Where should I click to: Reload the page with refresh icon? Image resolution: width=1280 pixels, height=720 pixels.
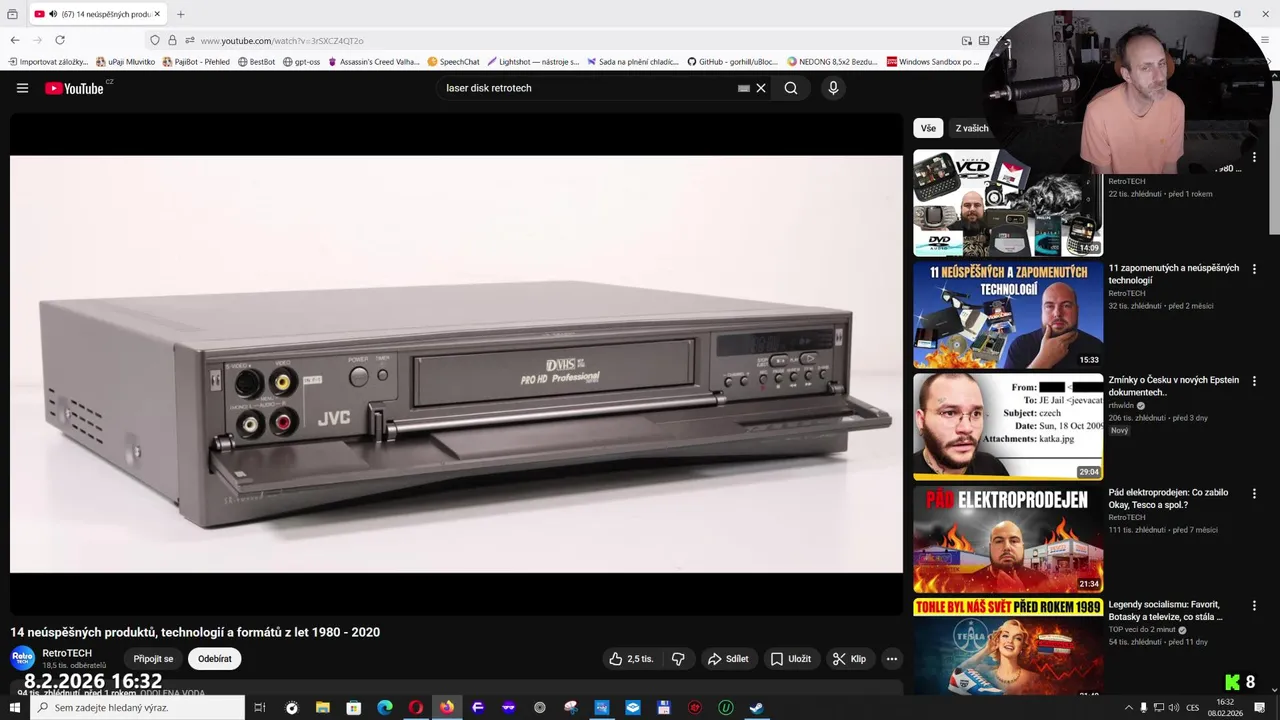[60, 40]
